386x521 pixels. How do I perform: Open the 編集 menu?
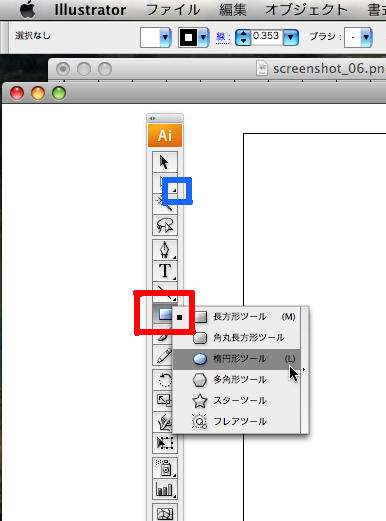click(233, 10)
